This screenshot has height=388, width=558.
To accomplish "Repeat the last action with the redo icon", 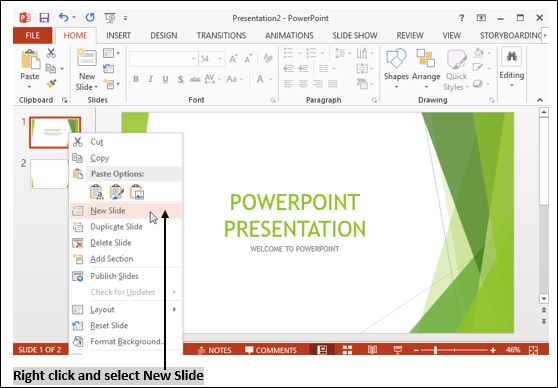I will click(90, 17).
